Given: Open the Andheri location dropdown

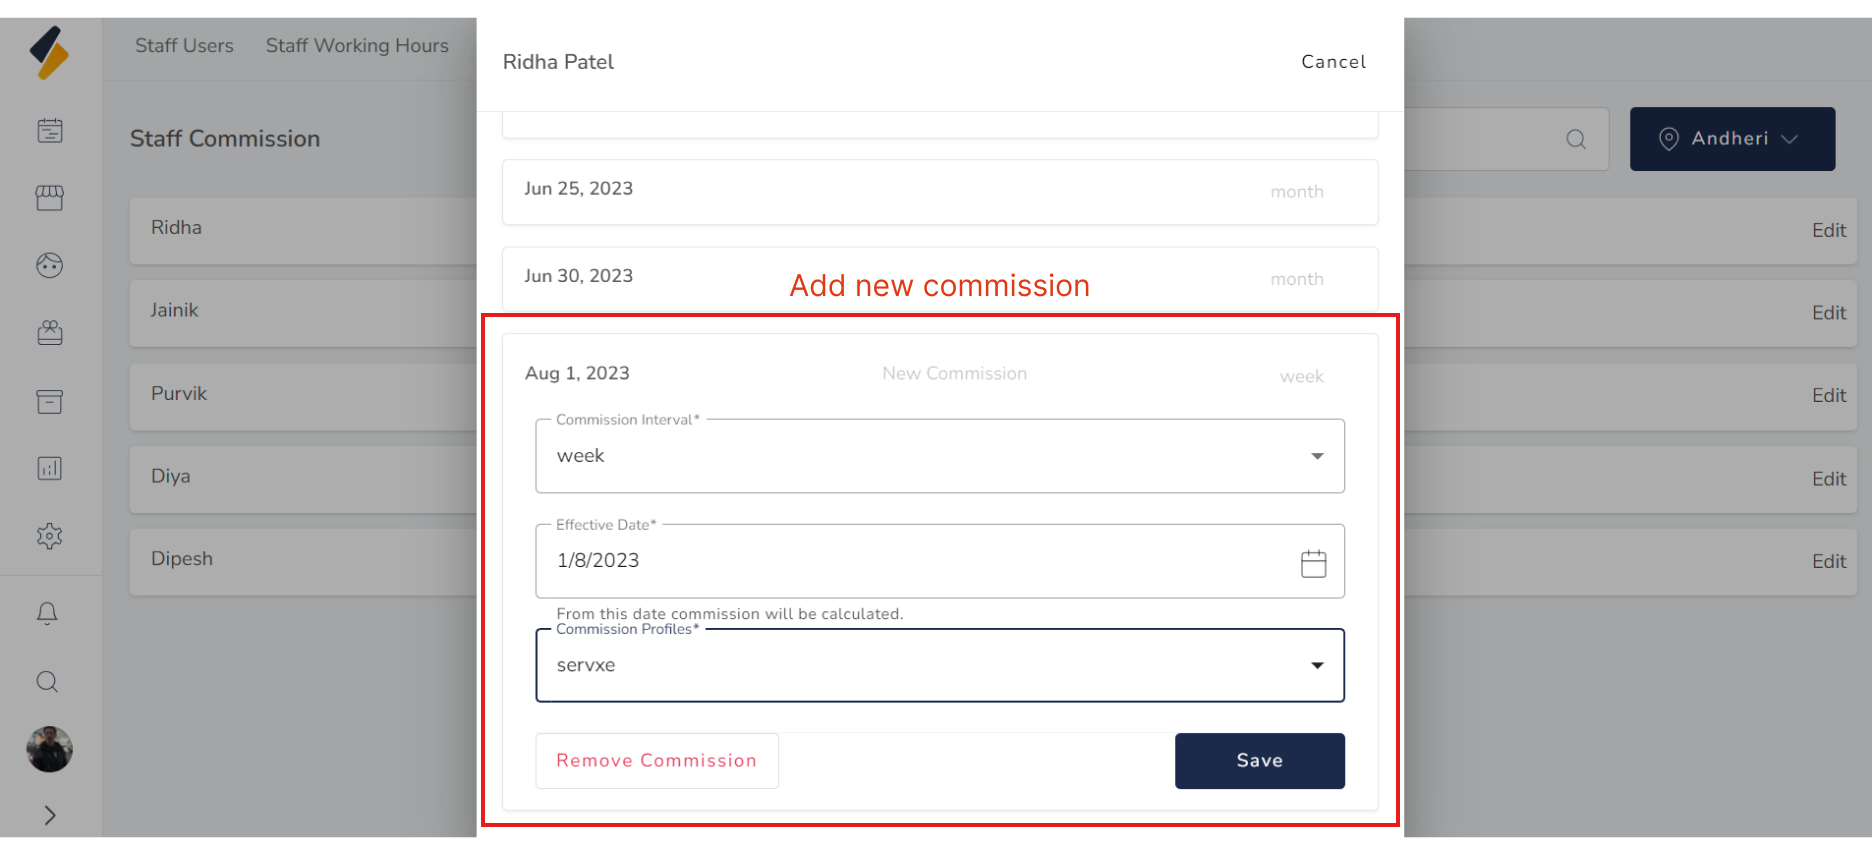Looking at the screenshot, I should click(x=1732, y=139).
